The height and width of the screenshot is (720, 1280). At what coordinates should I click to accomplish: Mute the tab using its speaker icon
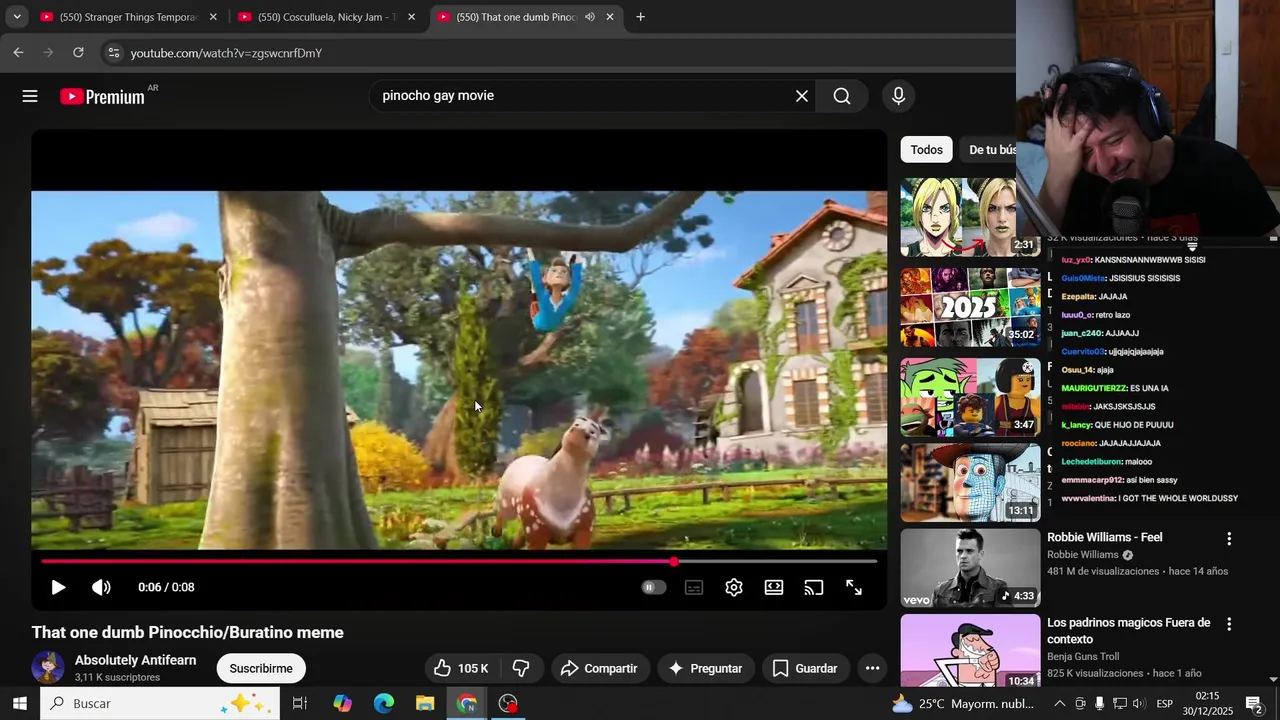pyautogui.click(x=590, y=17)
